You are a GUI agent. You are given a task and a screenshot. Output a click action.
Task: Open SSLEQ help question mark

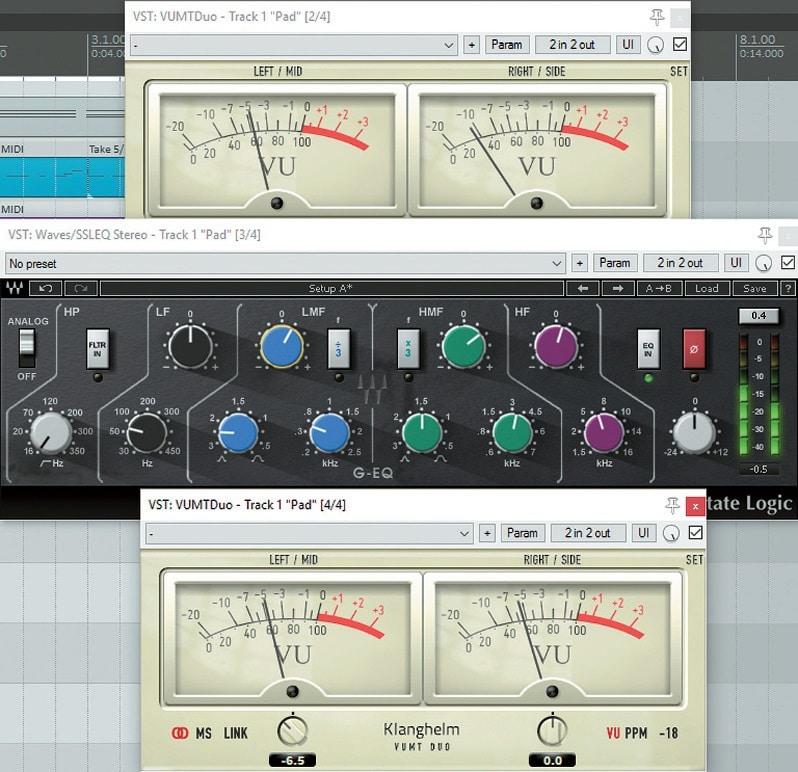point(788,289)
